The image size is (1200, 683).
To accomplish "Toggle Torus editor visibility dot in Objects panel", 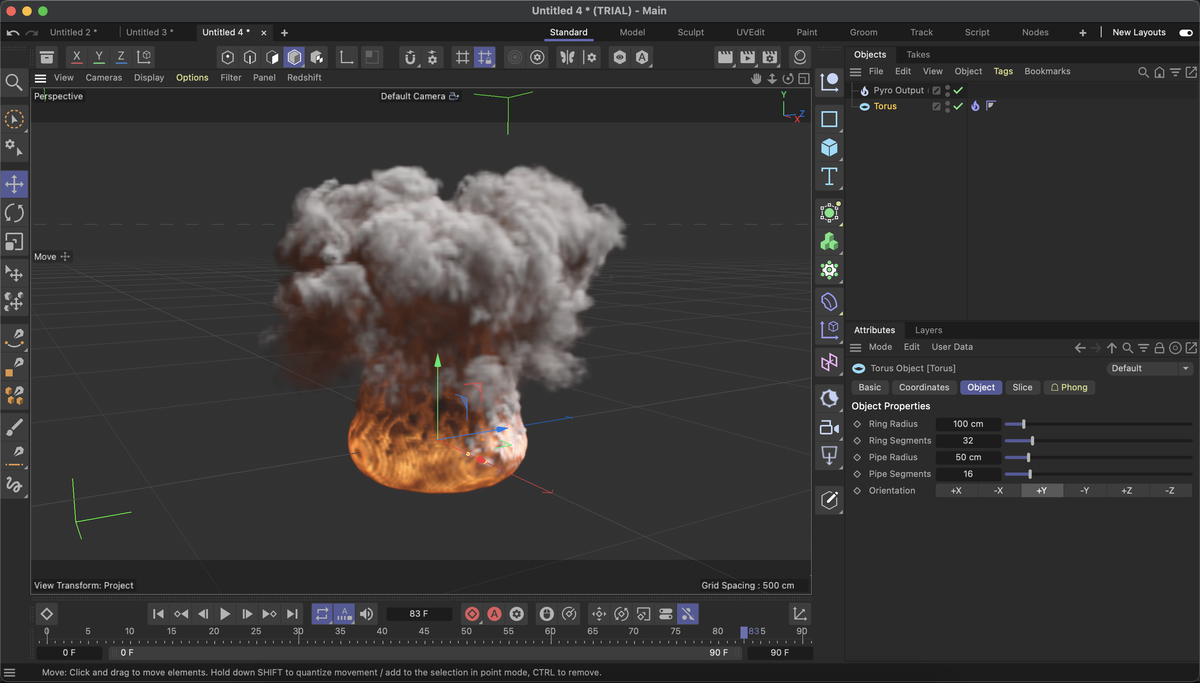I will click(x=947, y=102).
